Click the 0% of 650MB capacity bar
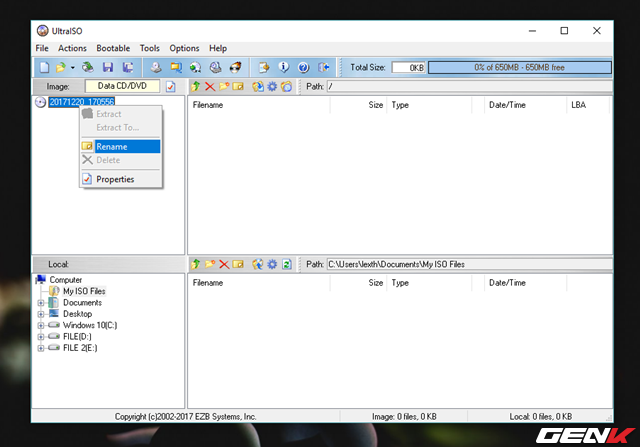Image resolution: width=640 pixels, height=447 pixels. click(520, 67)
